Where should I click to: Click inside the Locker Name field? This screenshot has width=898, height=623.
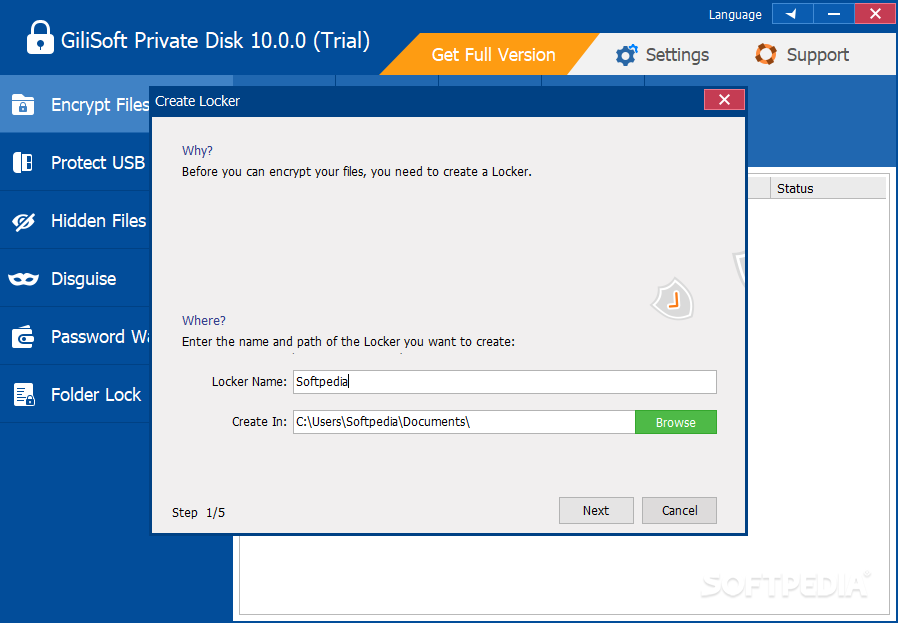[x=505, y=382]
